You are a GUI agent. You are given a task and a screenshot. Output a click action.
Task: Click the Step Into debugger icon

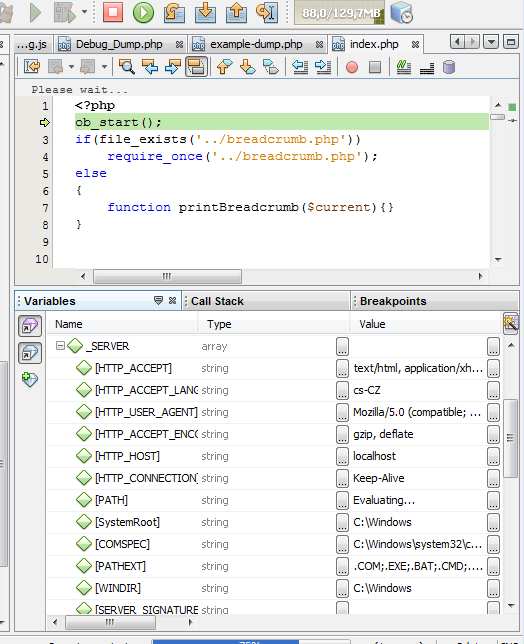205,12
